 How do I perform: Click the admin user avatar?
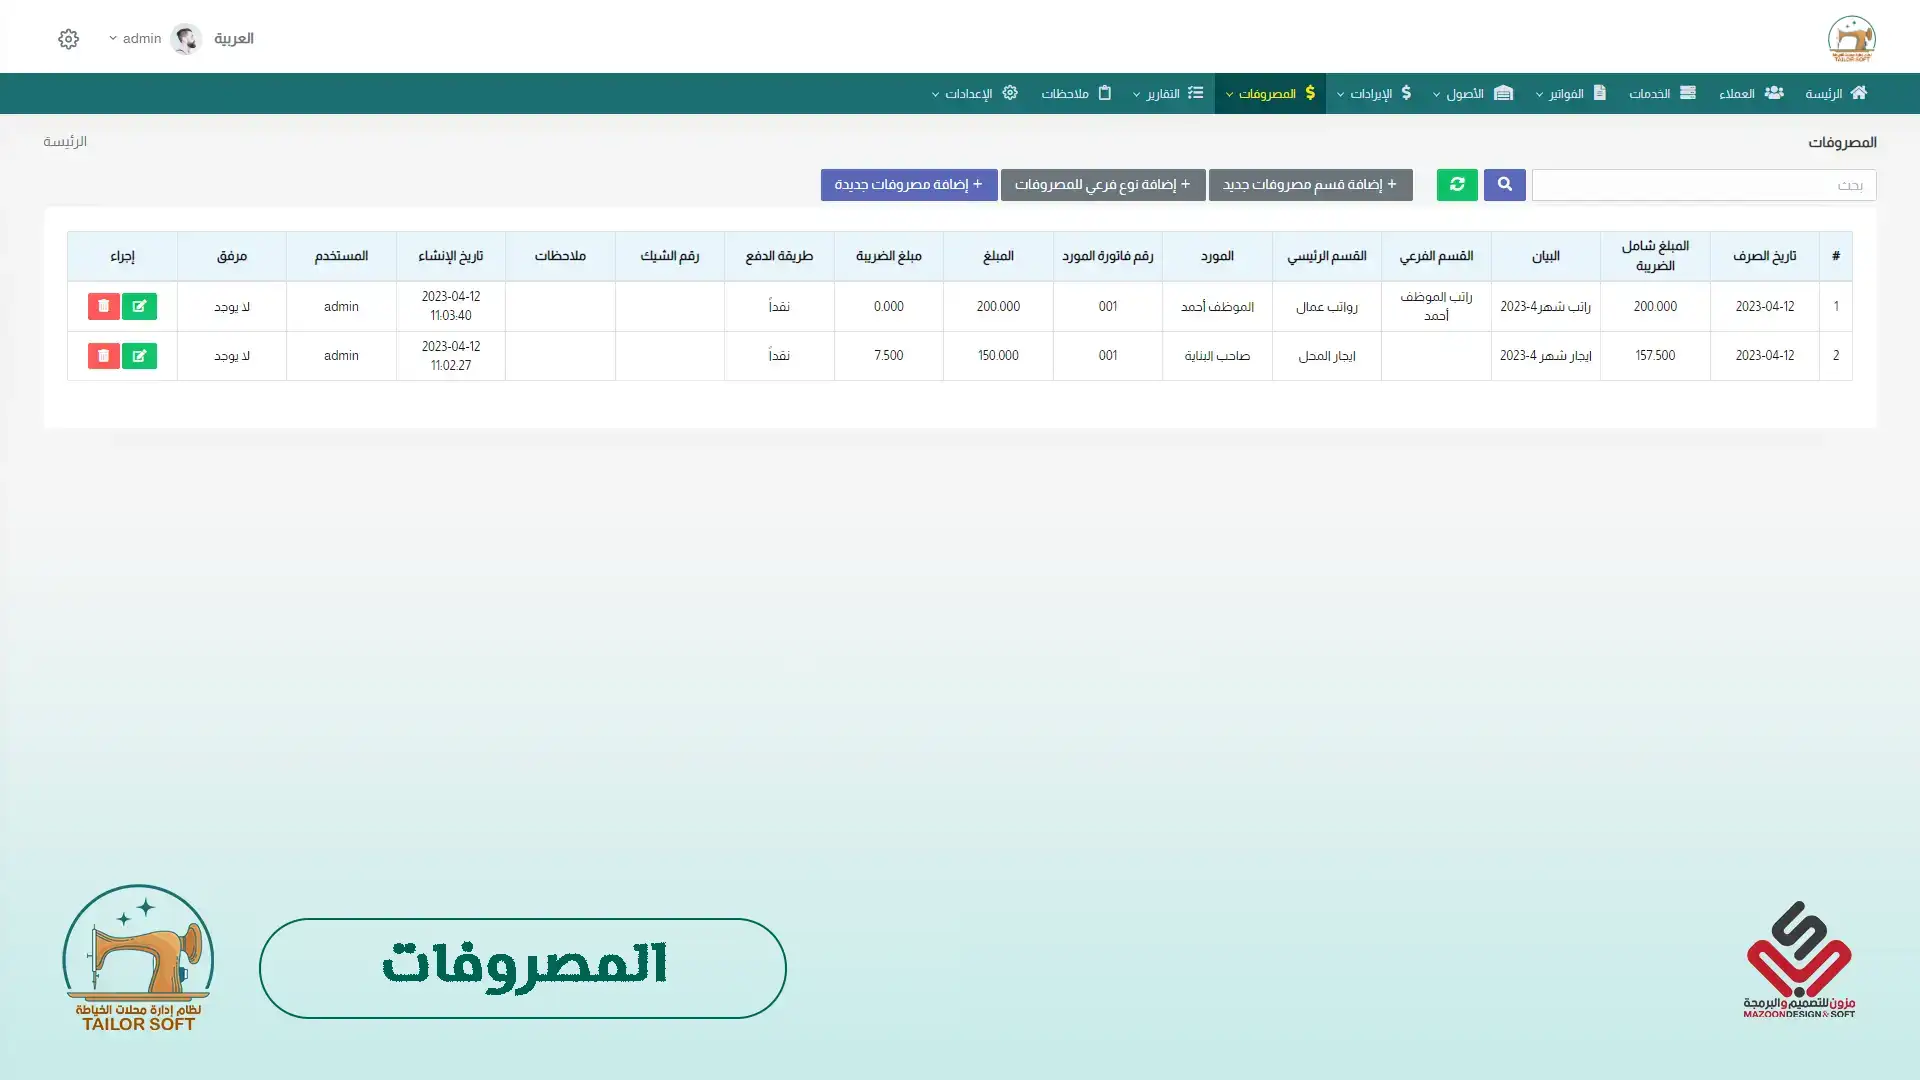186,39
